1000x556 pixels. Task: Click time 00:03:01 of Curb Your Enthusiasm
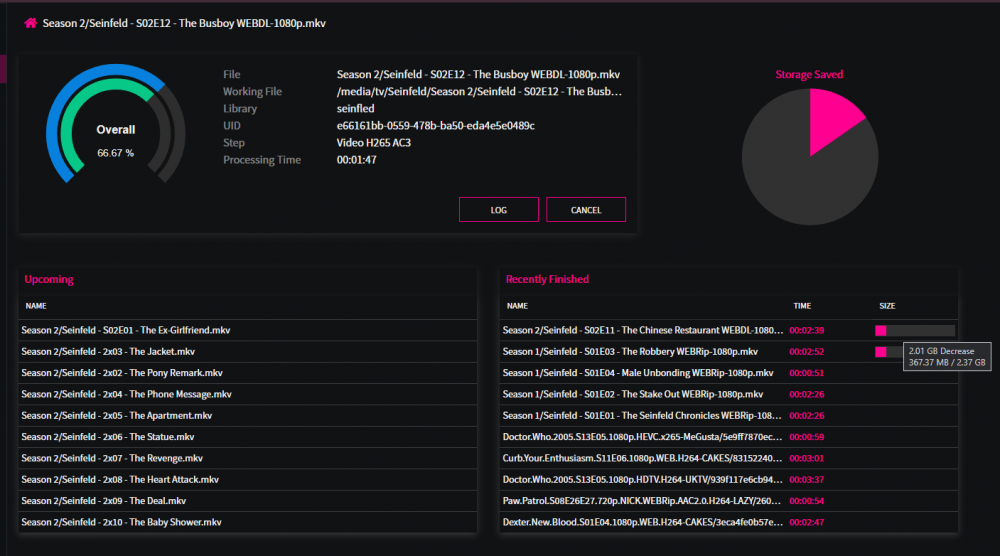click(x=807, y=458)
